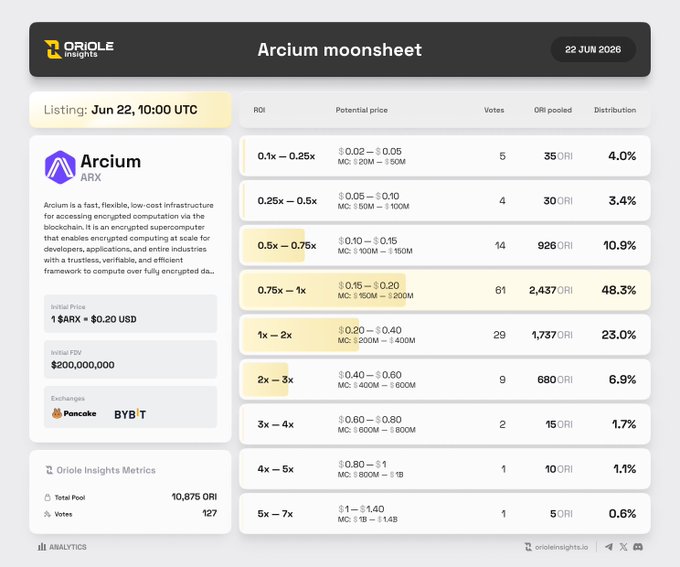Click the 48.3% distribution value

tap(618, 290)
